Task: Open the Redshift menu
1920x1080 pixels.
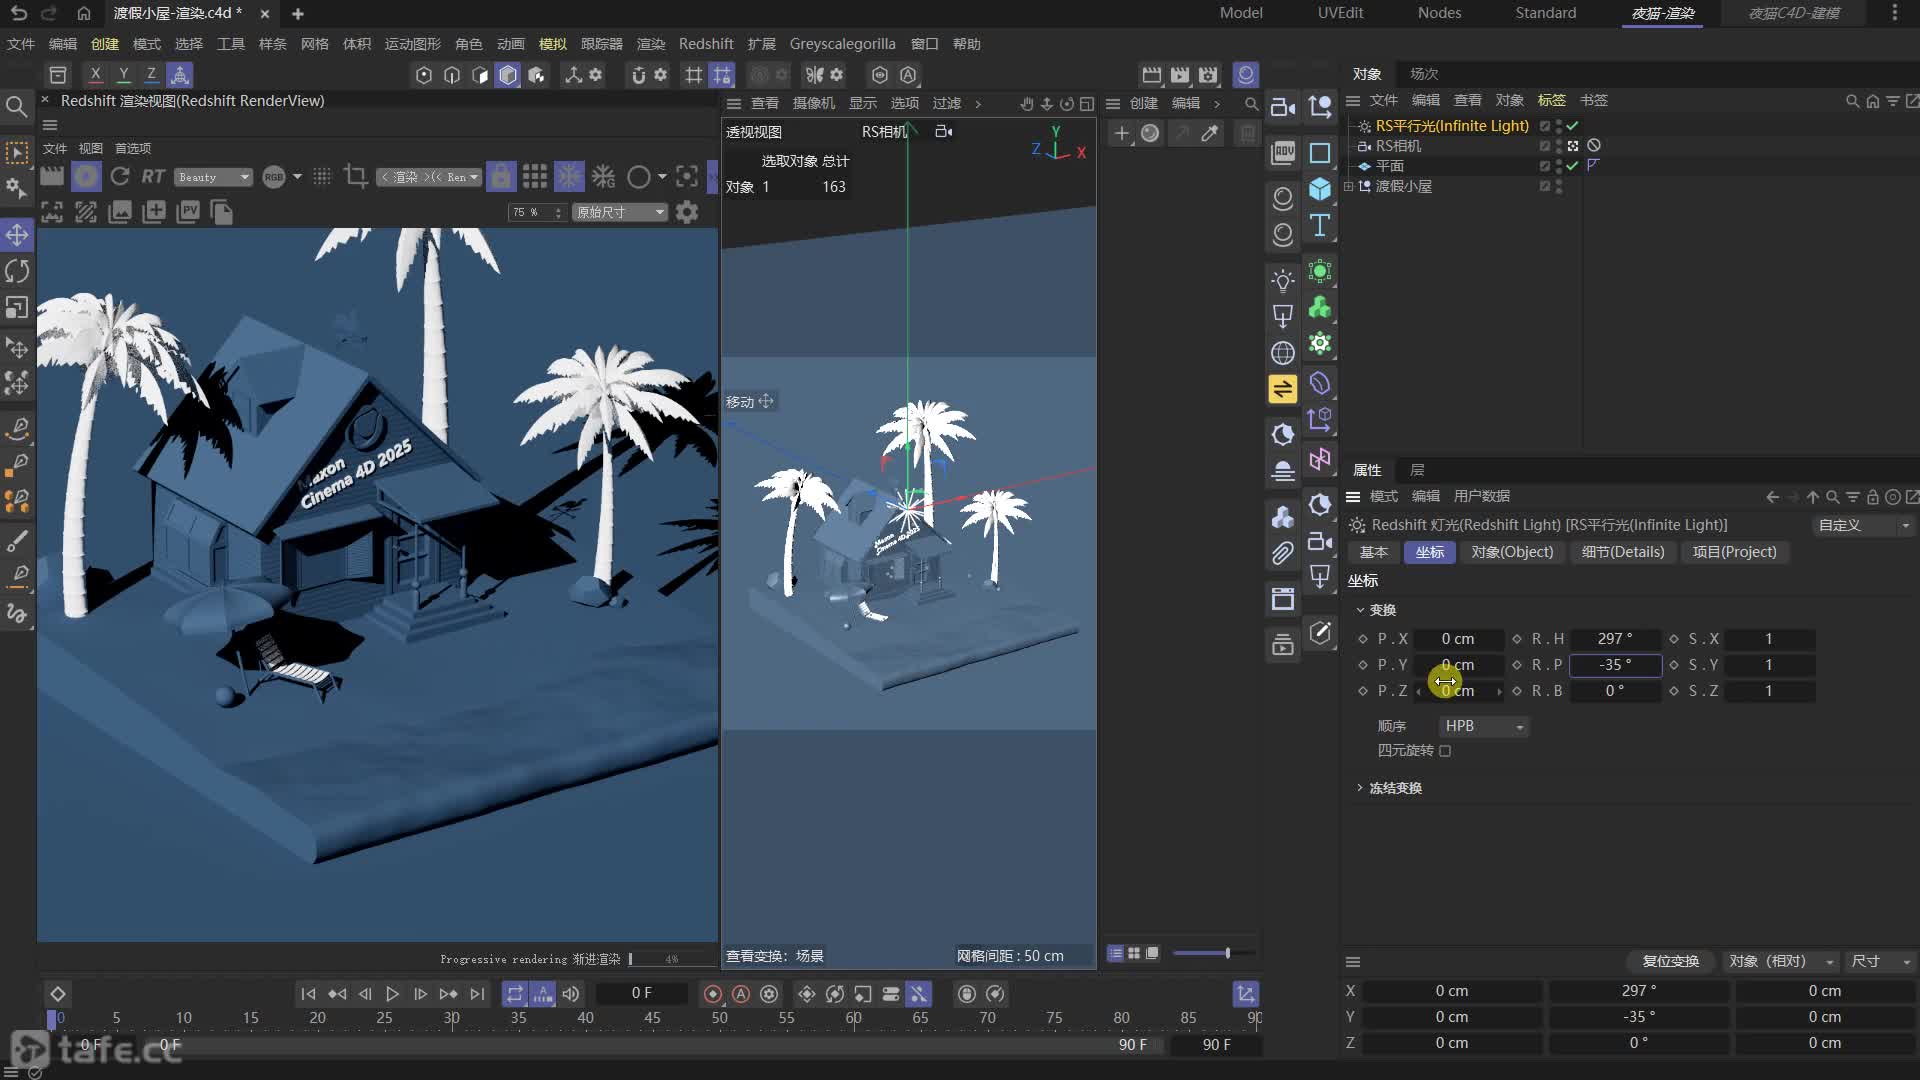Action: pos(706,44)
